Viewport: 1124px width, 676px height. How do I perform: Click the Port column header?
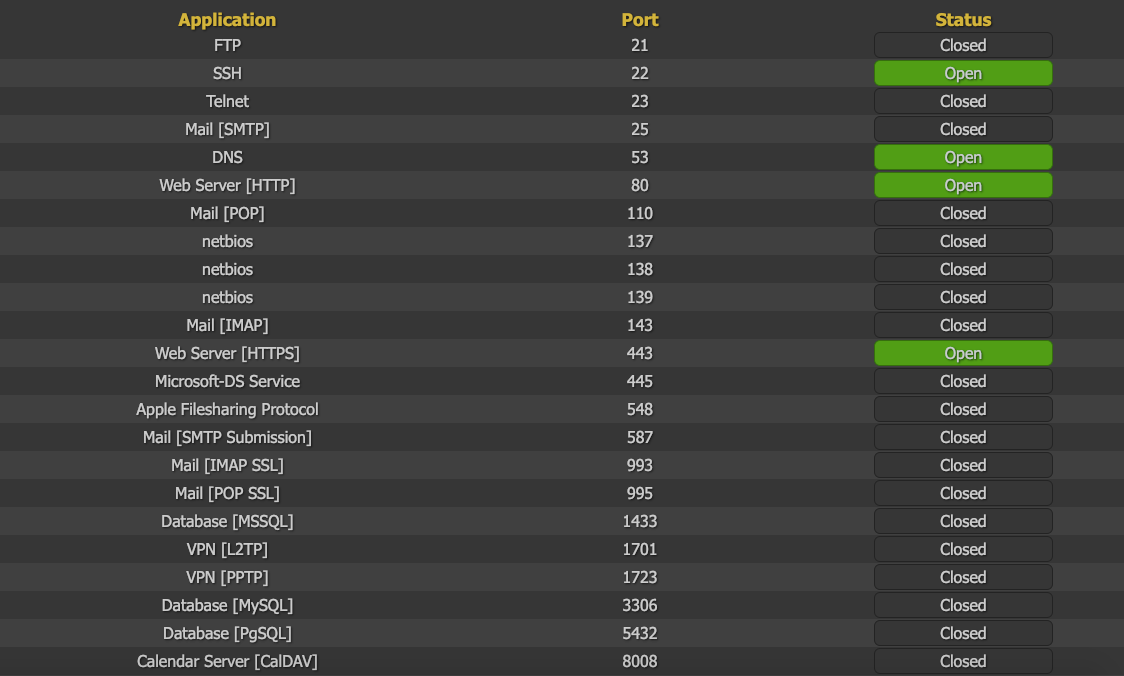(639, 19)
